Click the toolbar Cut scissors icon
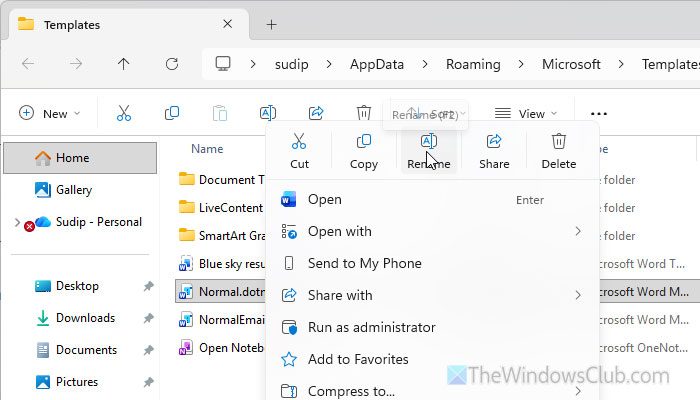 124,113
